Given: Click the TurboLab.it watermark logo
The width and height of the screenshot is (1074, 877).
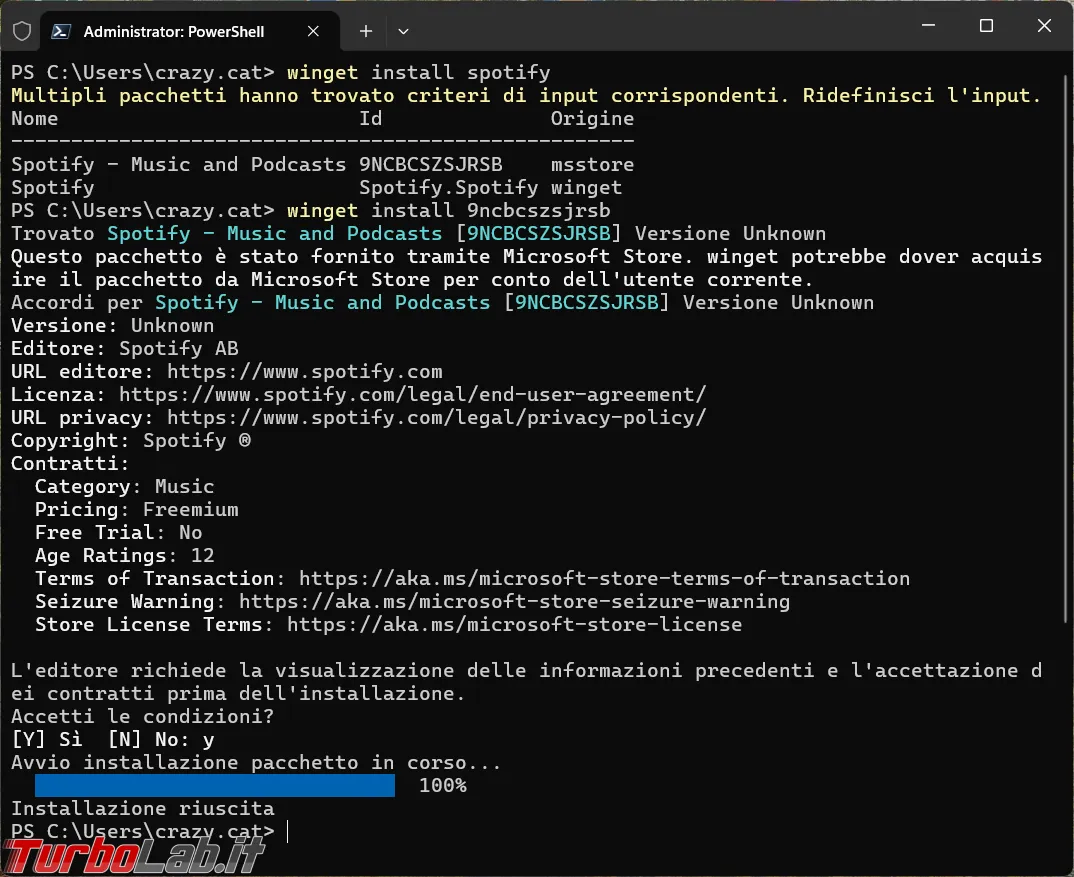Looking at the screenshot, I should [134, 856].
